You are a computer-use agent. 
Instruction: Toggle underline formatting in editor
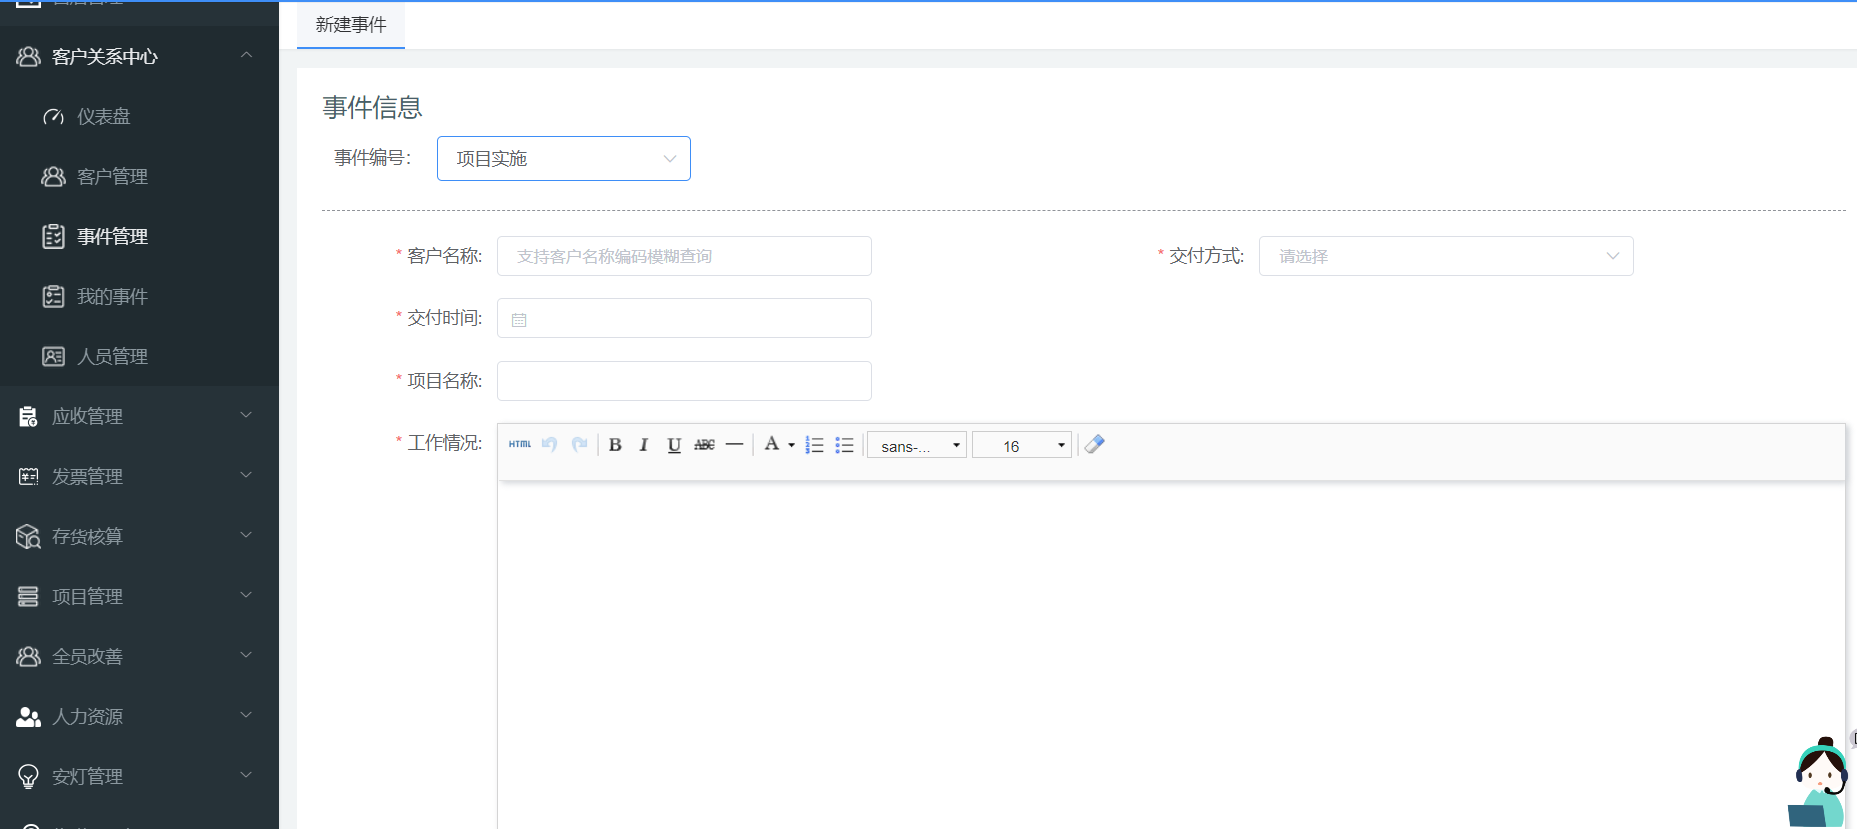[x=674, y=445]
